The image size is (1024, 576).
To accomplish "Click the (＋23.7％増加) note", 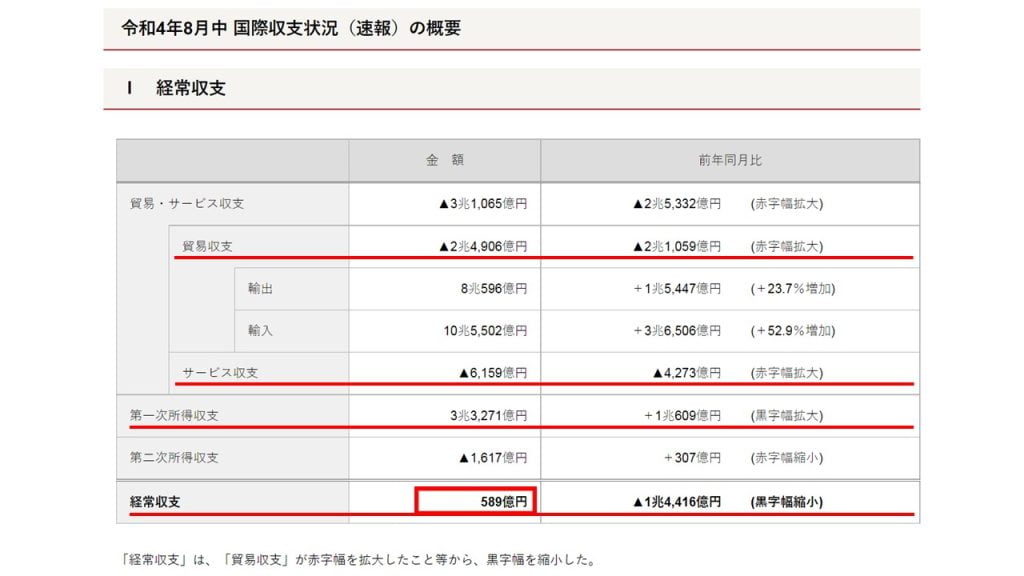I will (x=792, y=288).
